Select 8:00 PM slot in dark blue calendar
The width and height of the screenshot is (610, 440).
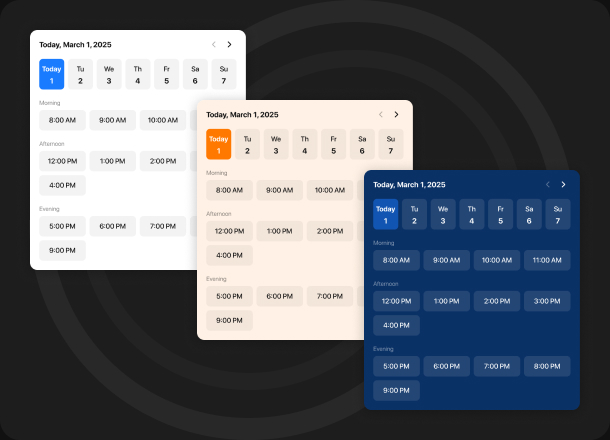pos(547,366)
